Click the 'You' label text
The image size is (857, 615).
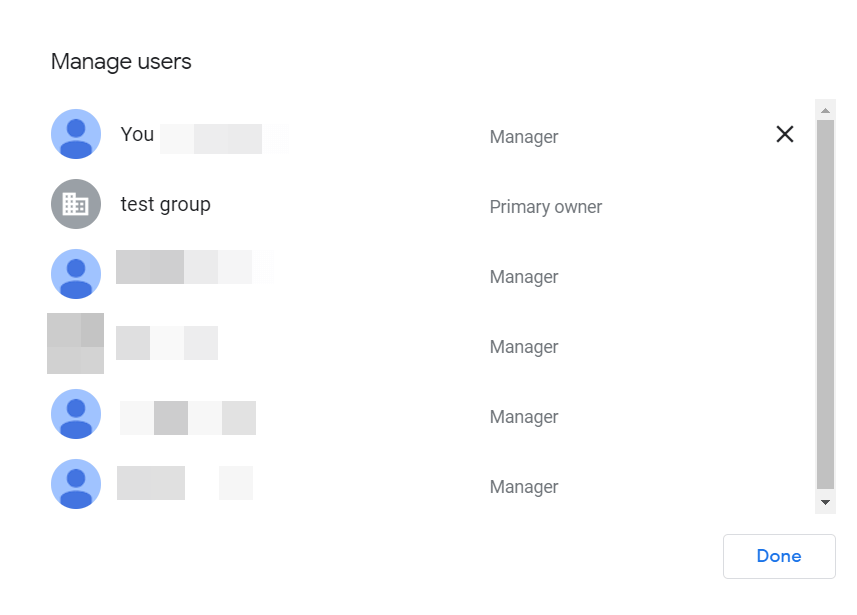click(x=137, y=134)
